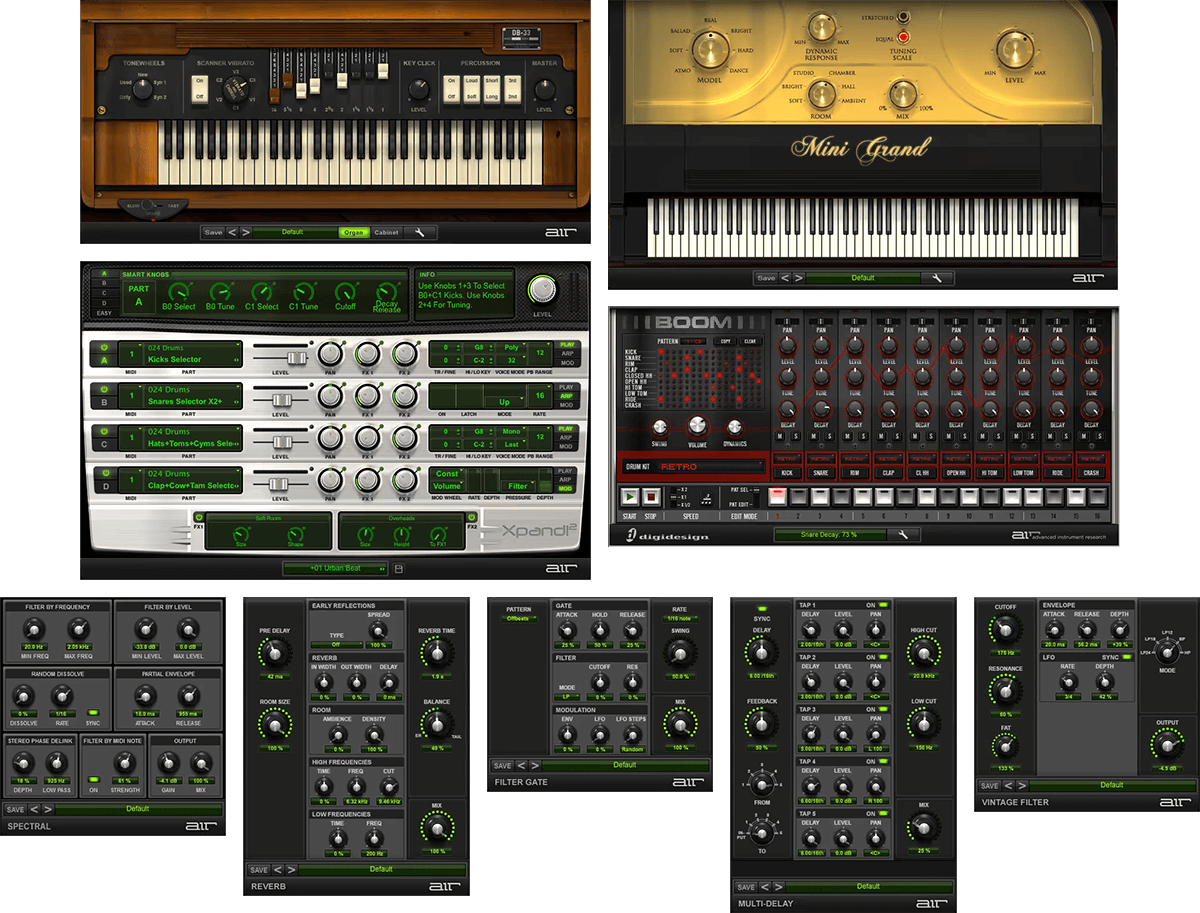Mute the Kick channel in Boom

(779, 437)
